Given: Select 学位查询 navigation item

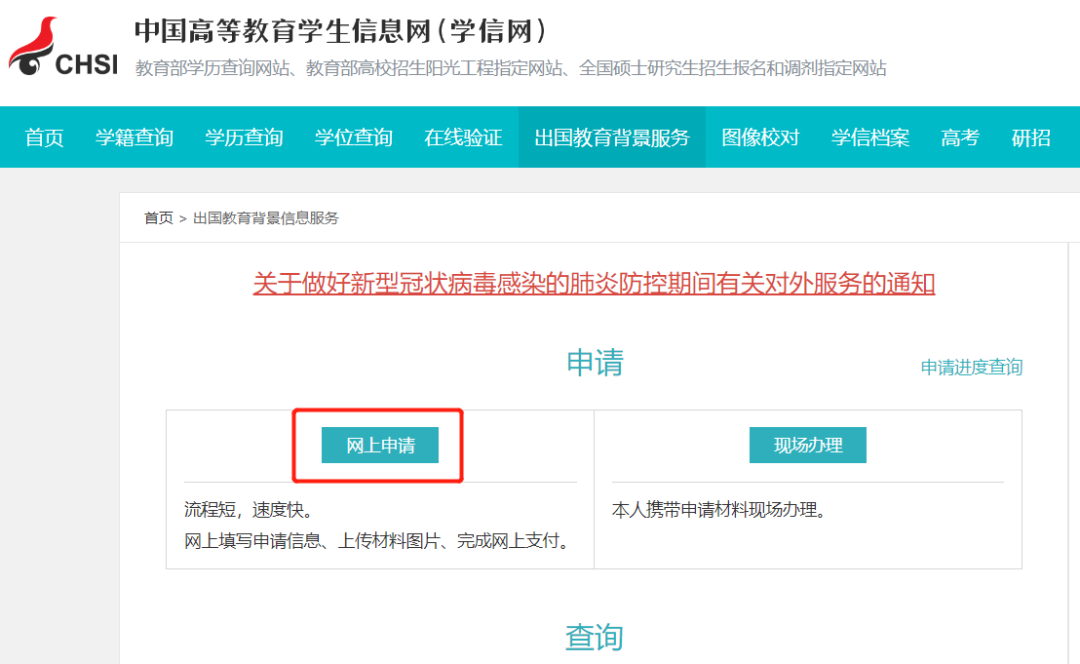Looking at the screenshot, I should click(x=353, y=138).
